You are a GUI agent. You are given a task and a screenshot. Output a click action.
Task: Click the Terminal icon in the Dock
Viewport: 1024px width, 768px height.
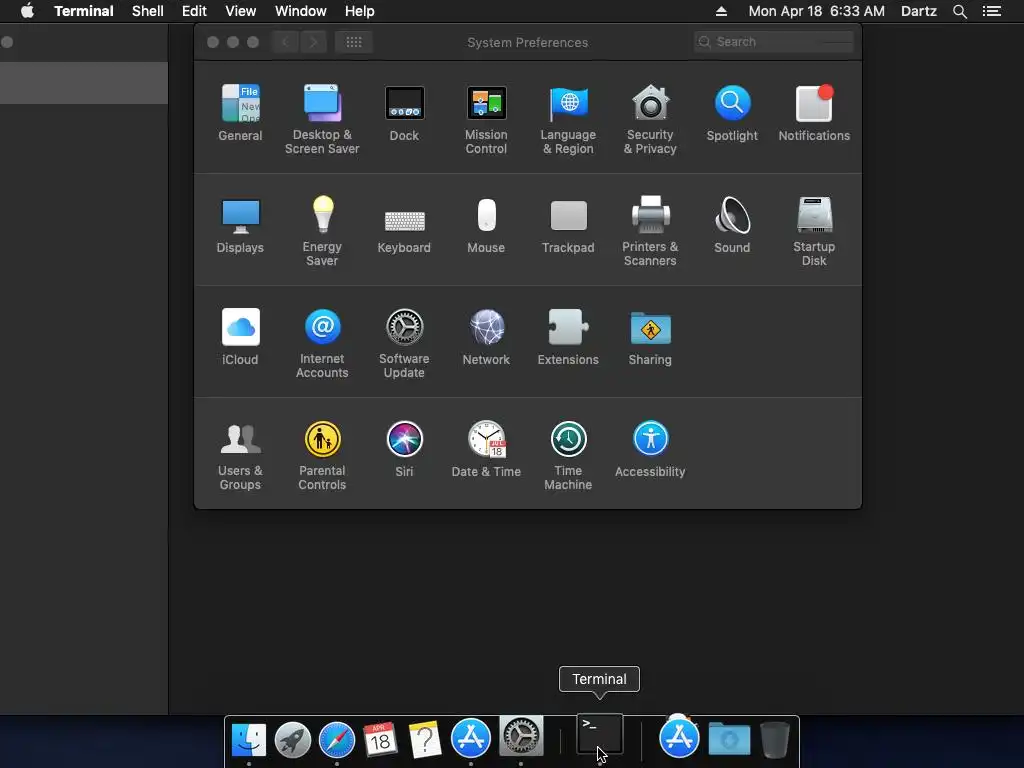pyautogui.click(x=600, y=735)
